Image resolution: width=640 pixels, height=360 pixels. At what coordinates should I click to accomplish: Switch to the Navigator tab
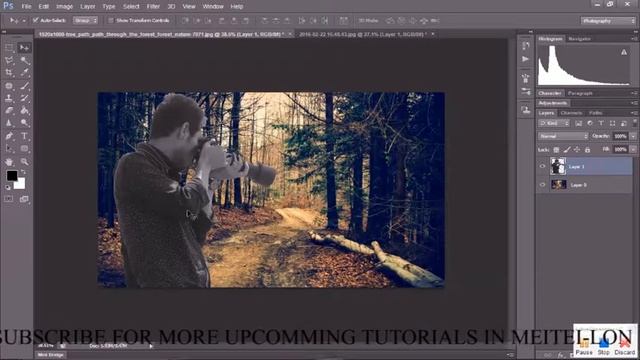click(x=580, y=39)
